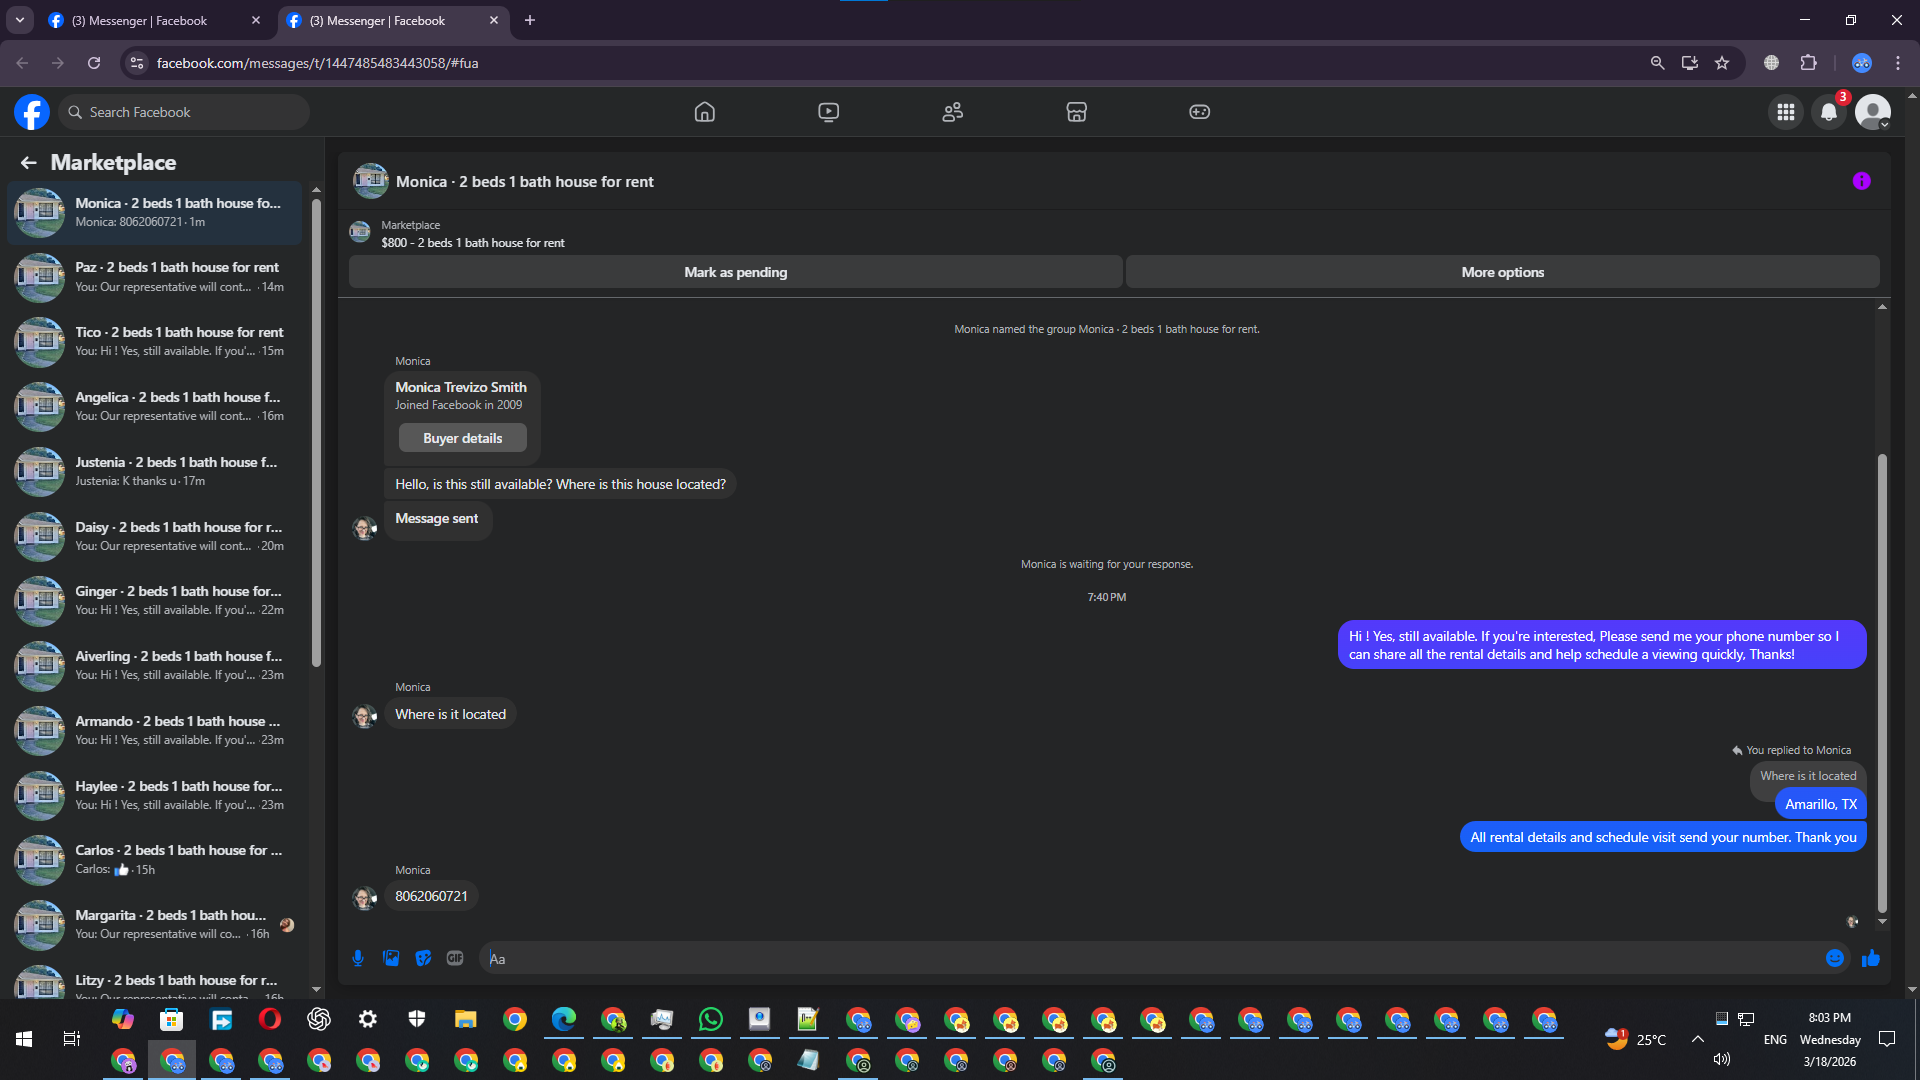Open Facebook Home icon in top navigation

704,112
